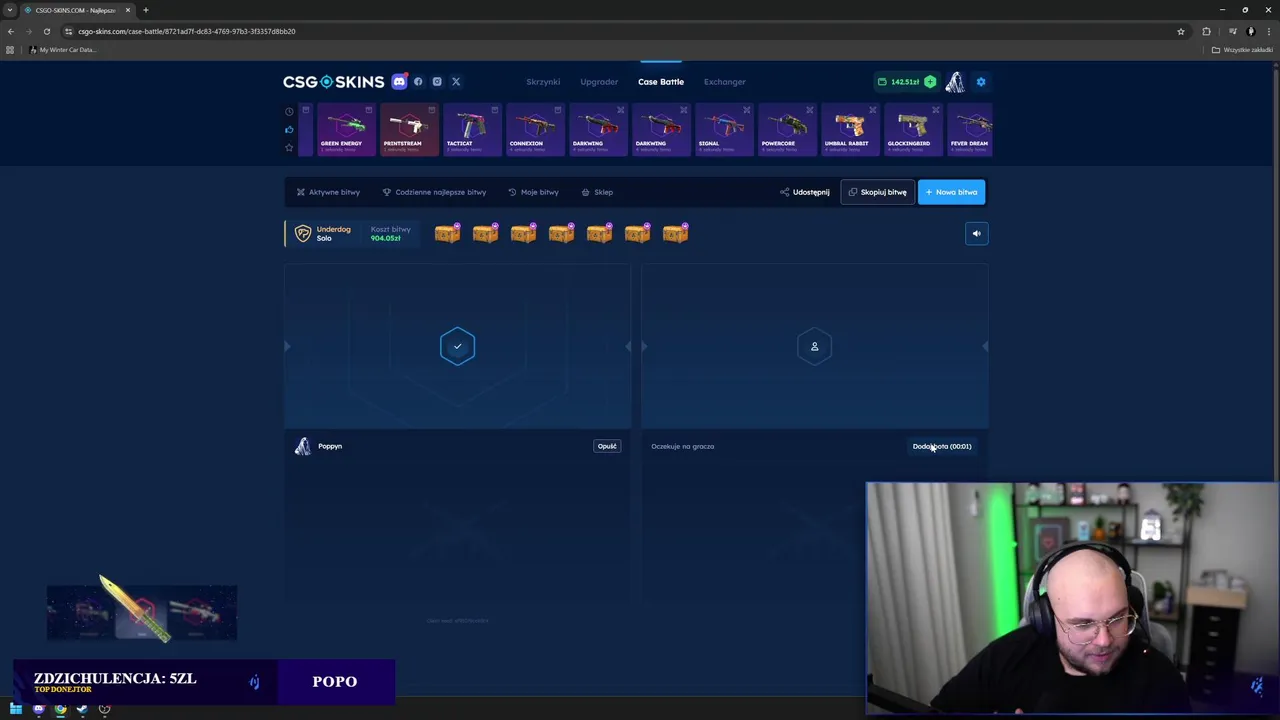1280x720 pixels.
Task: Open the Case Battle section
Action: (x=661, y=82)
